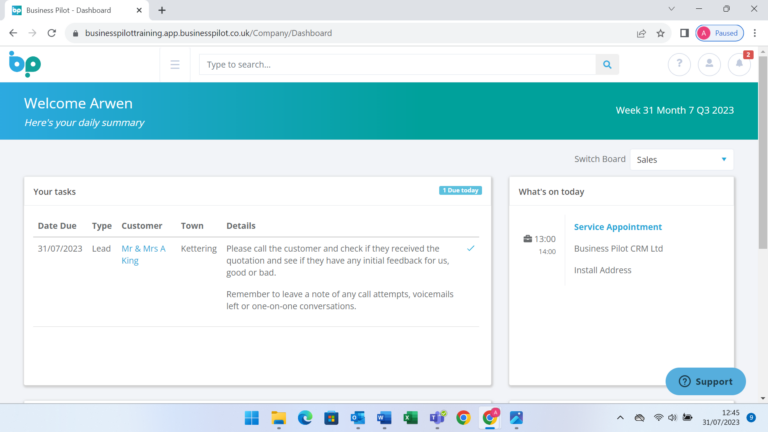Go back in browser
Image resolution: width=768 pixels, height=432 pixels.
click(x=13, y=33)
